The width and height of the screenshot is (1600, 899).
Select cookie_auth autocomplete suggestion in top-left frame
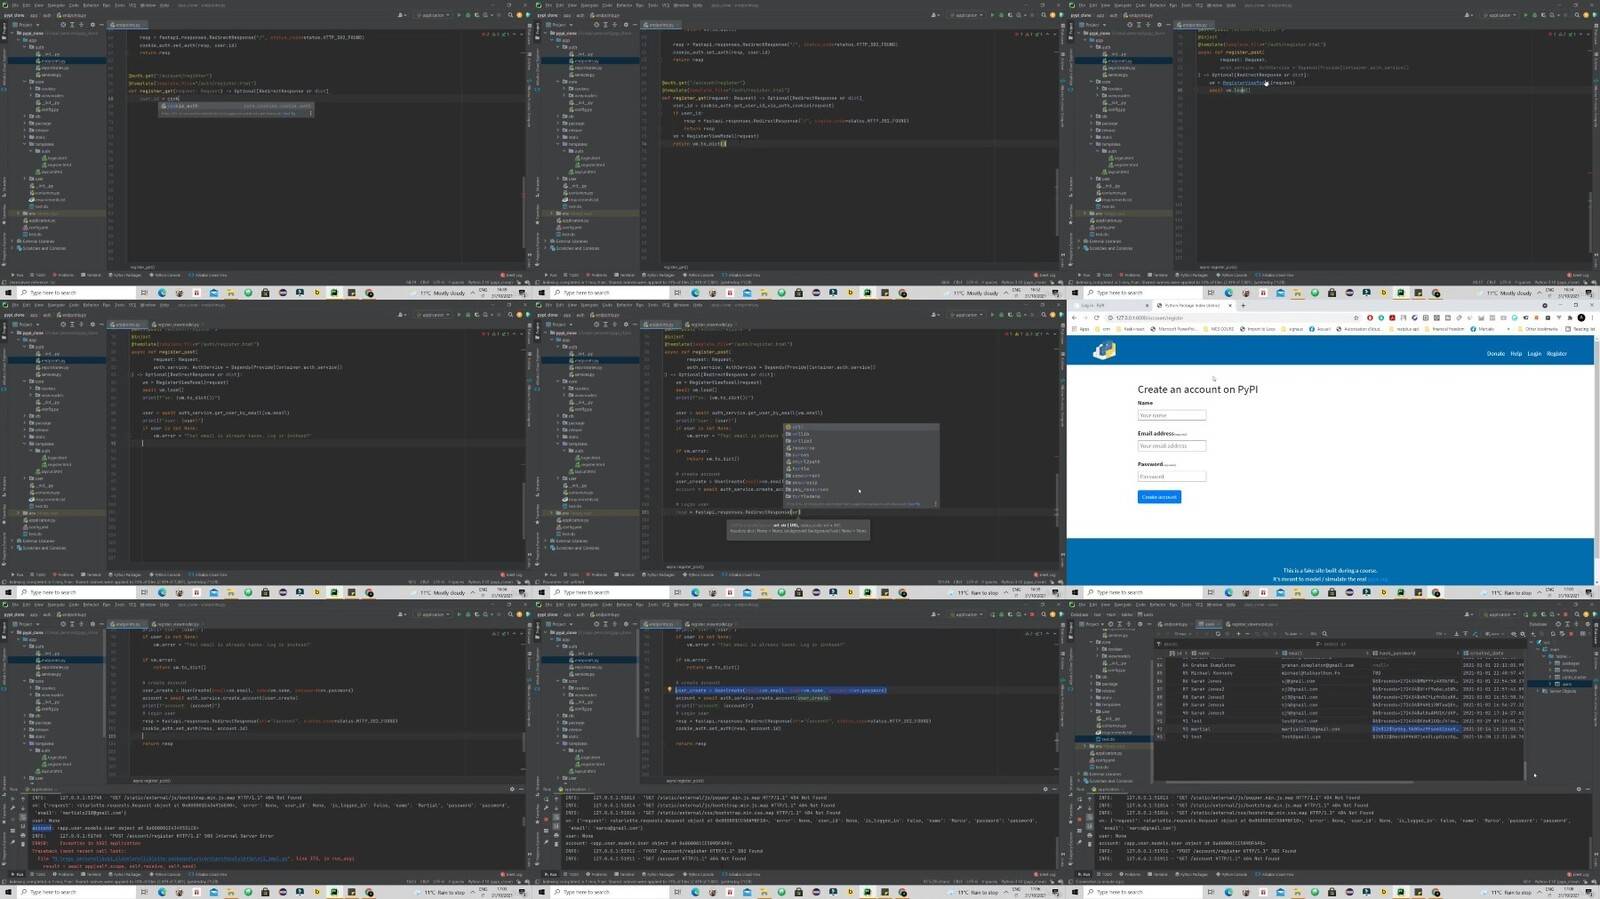point(238,106)
